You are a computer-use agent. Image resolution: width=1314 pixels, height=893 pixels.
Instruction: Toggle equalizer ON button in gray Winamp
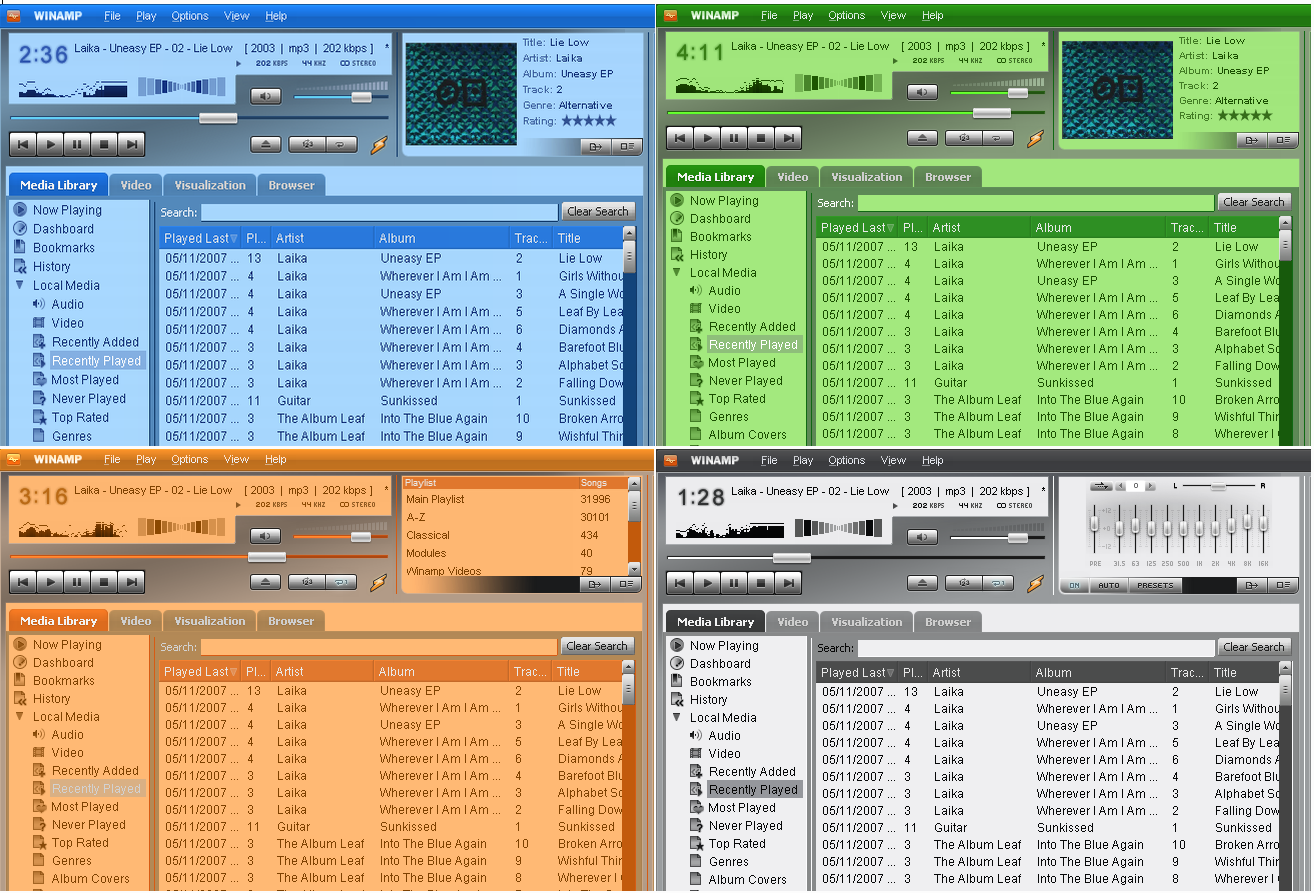(1075, 586)
